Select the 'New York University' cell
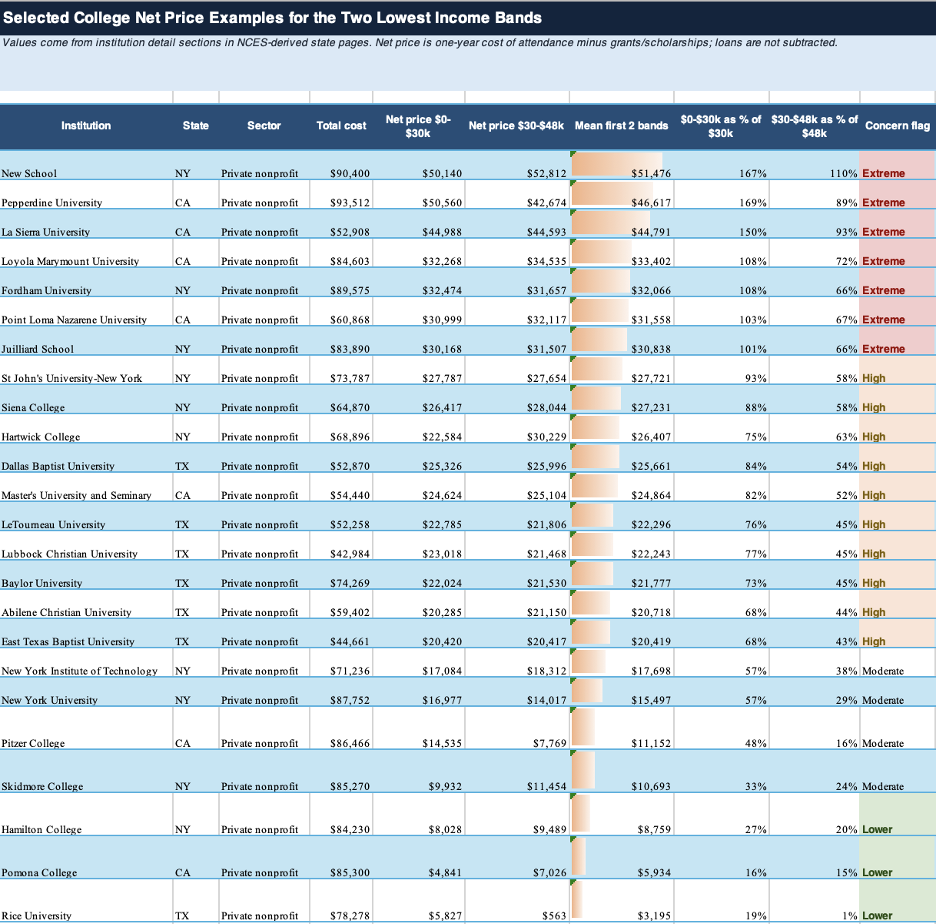Image resolution: width=936 pixels, height=924 pixels. [x=86, y=692]
